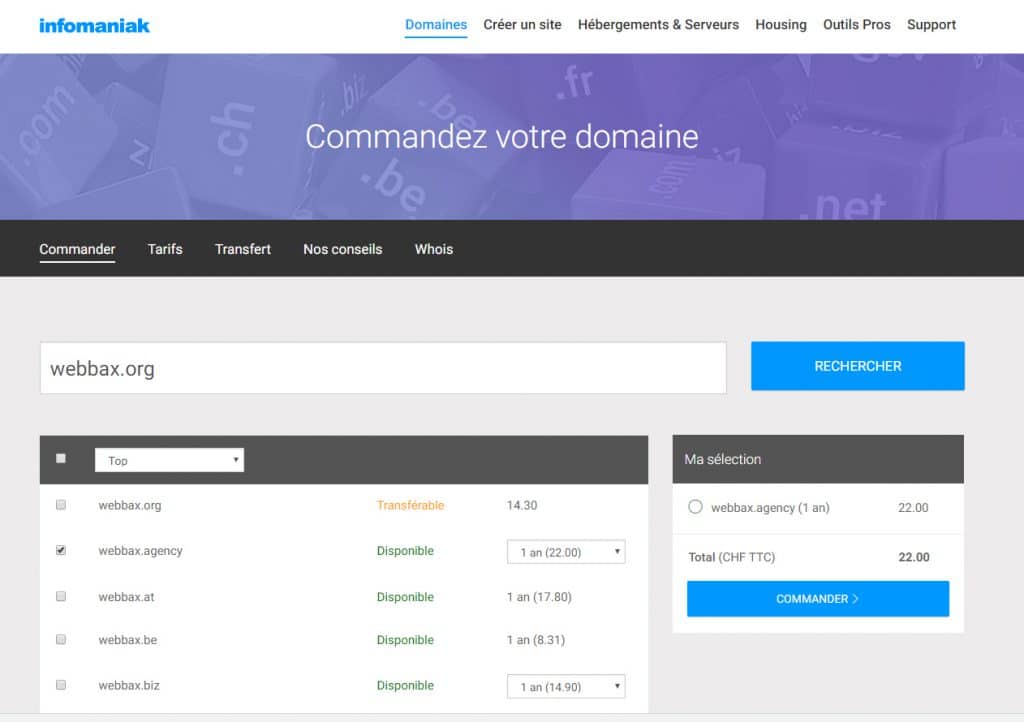Click the total amount 22.00 in bold

[914, 557]
